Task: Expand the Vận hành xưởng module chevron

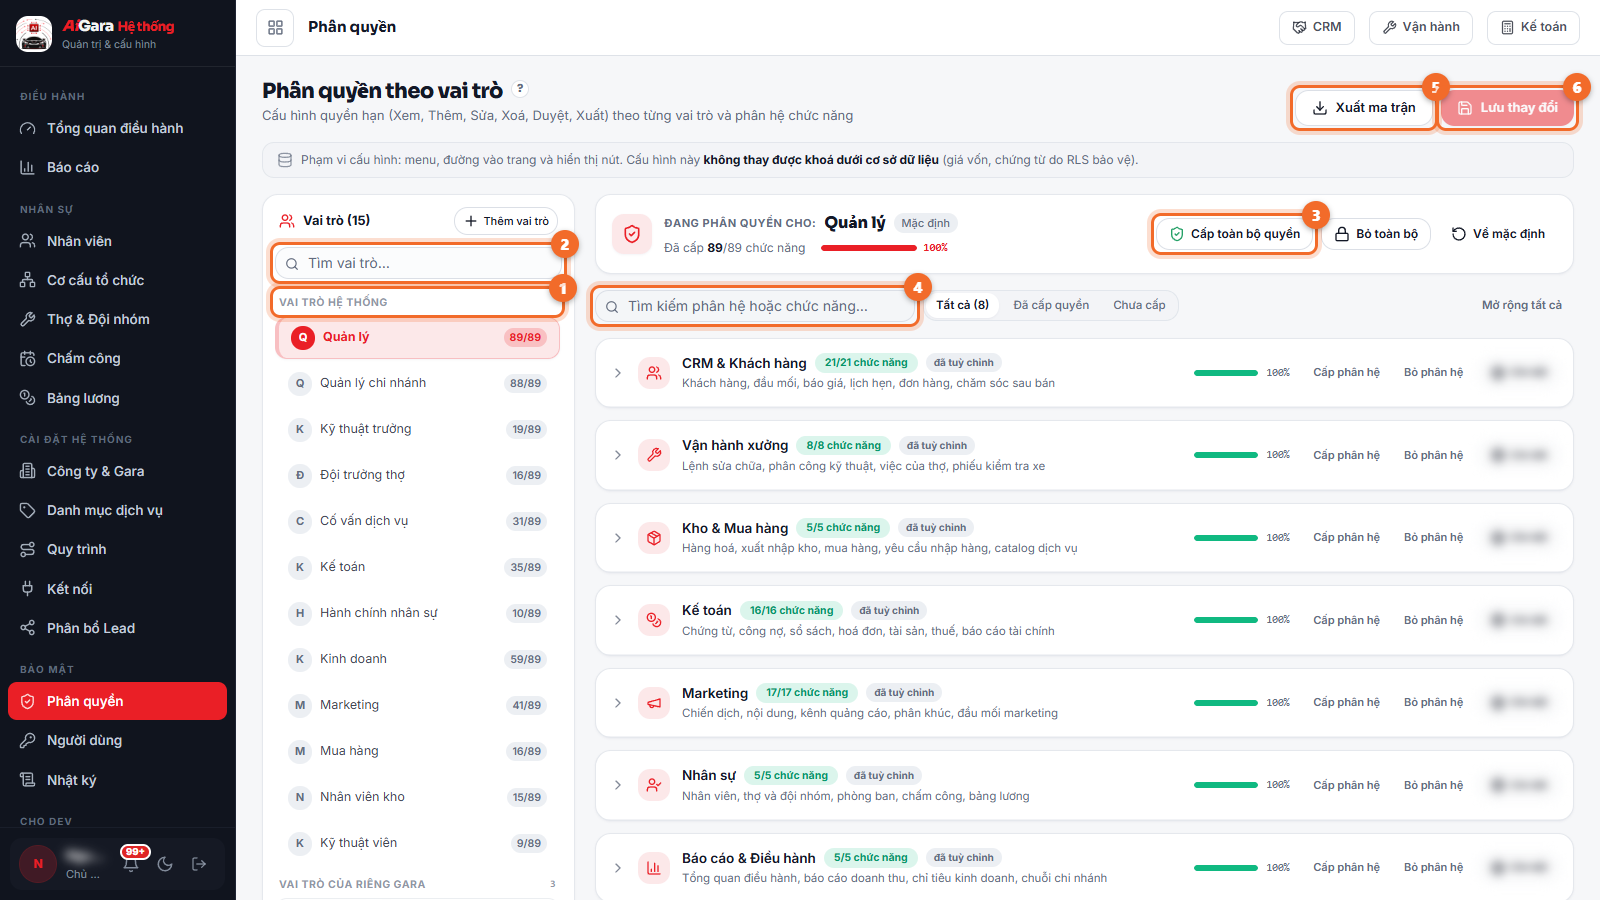Action: (618, 455)
